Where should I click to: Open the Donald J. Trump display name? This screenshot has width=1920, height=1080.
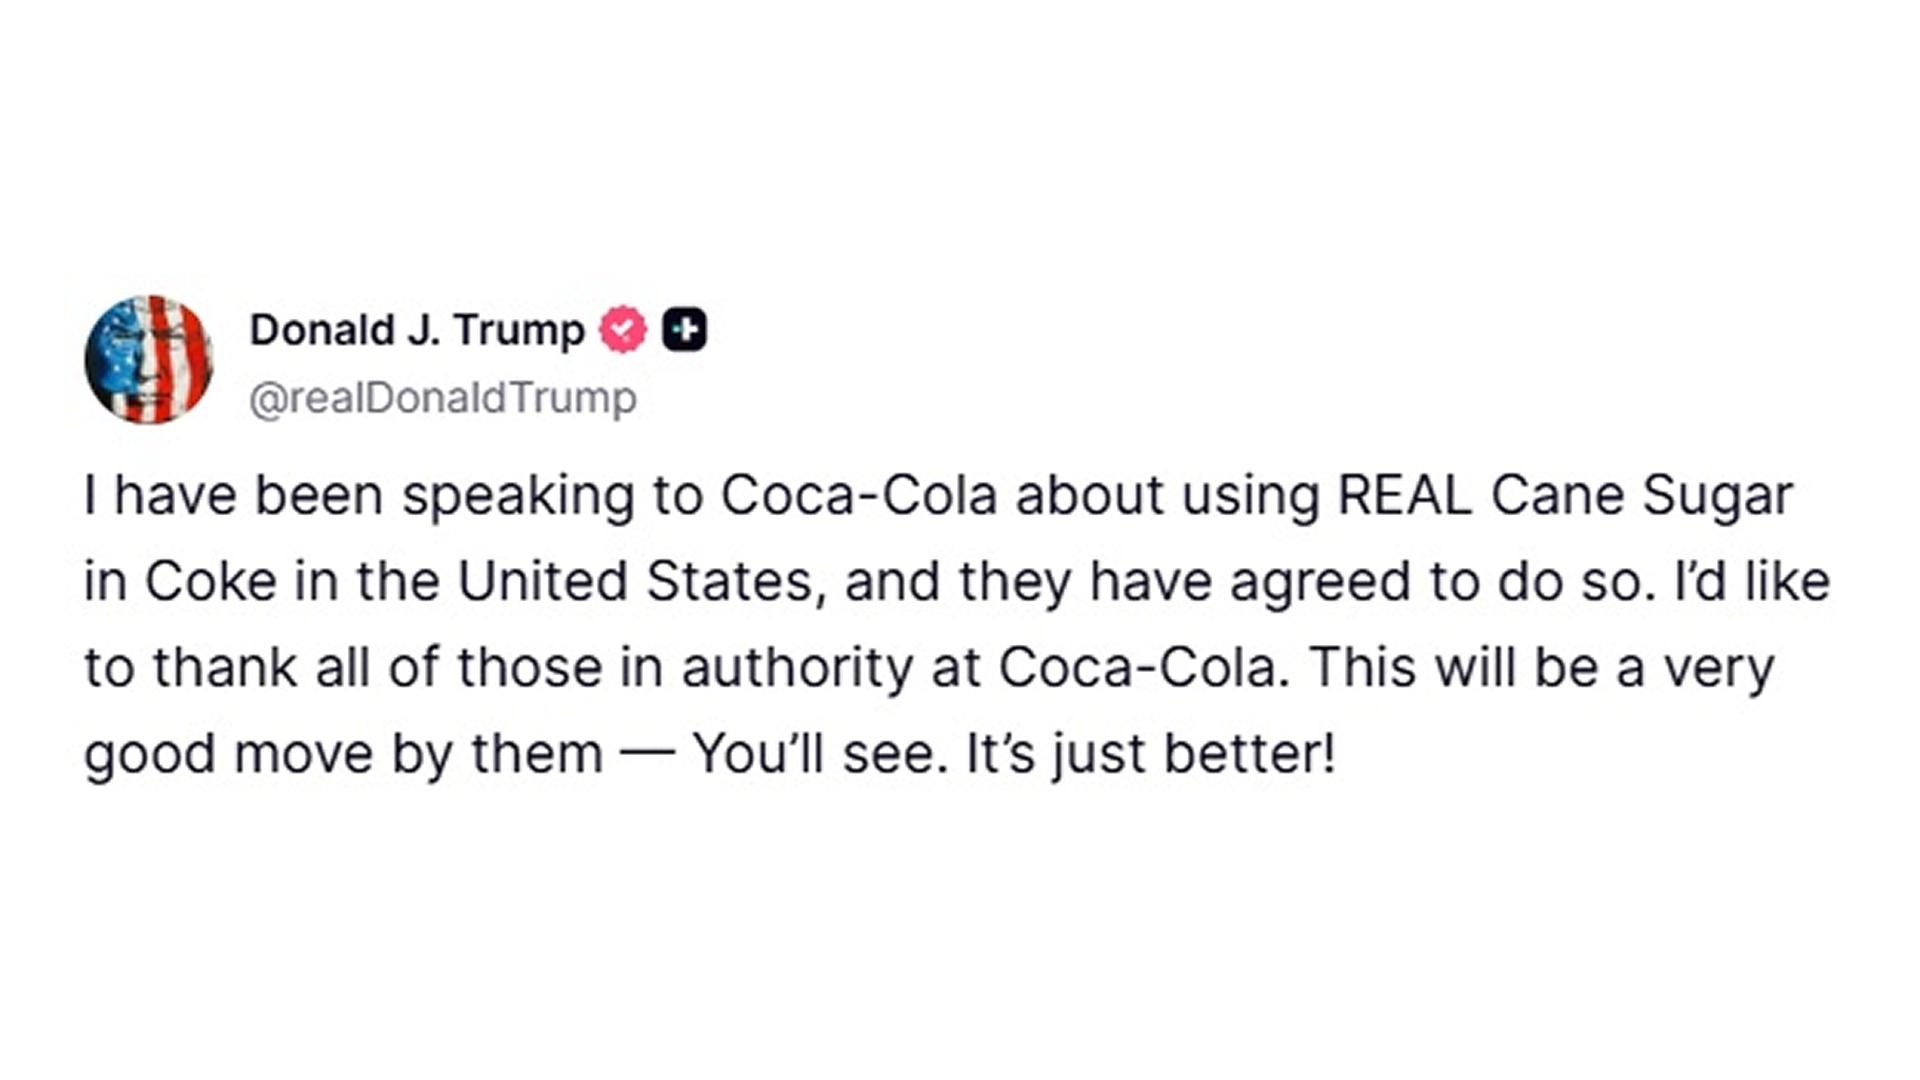417,330
